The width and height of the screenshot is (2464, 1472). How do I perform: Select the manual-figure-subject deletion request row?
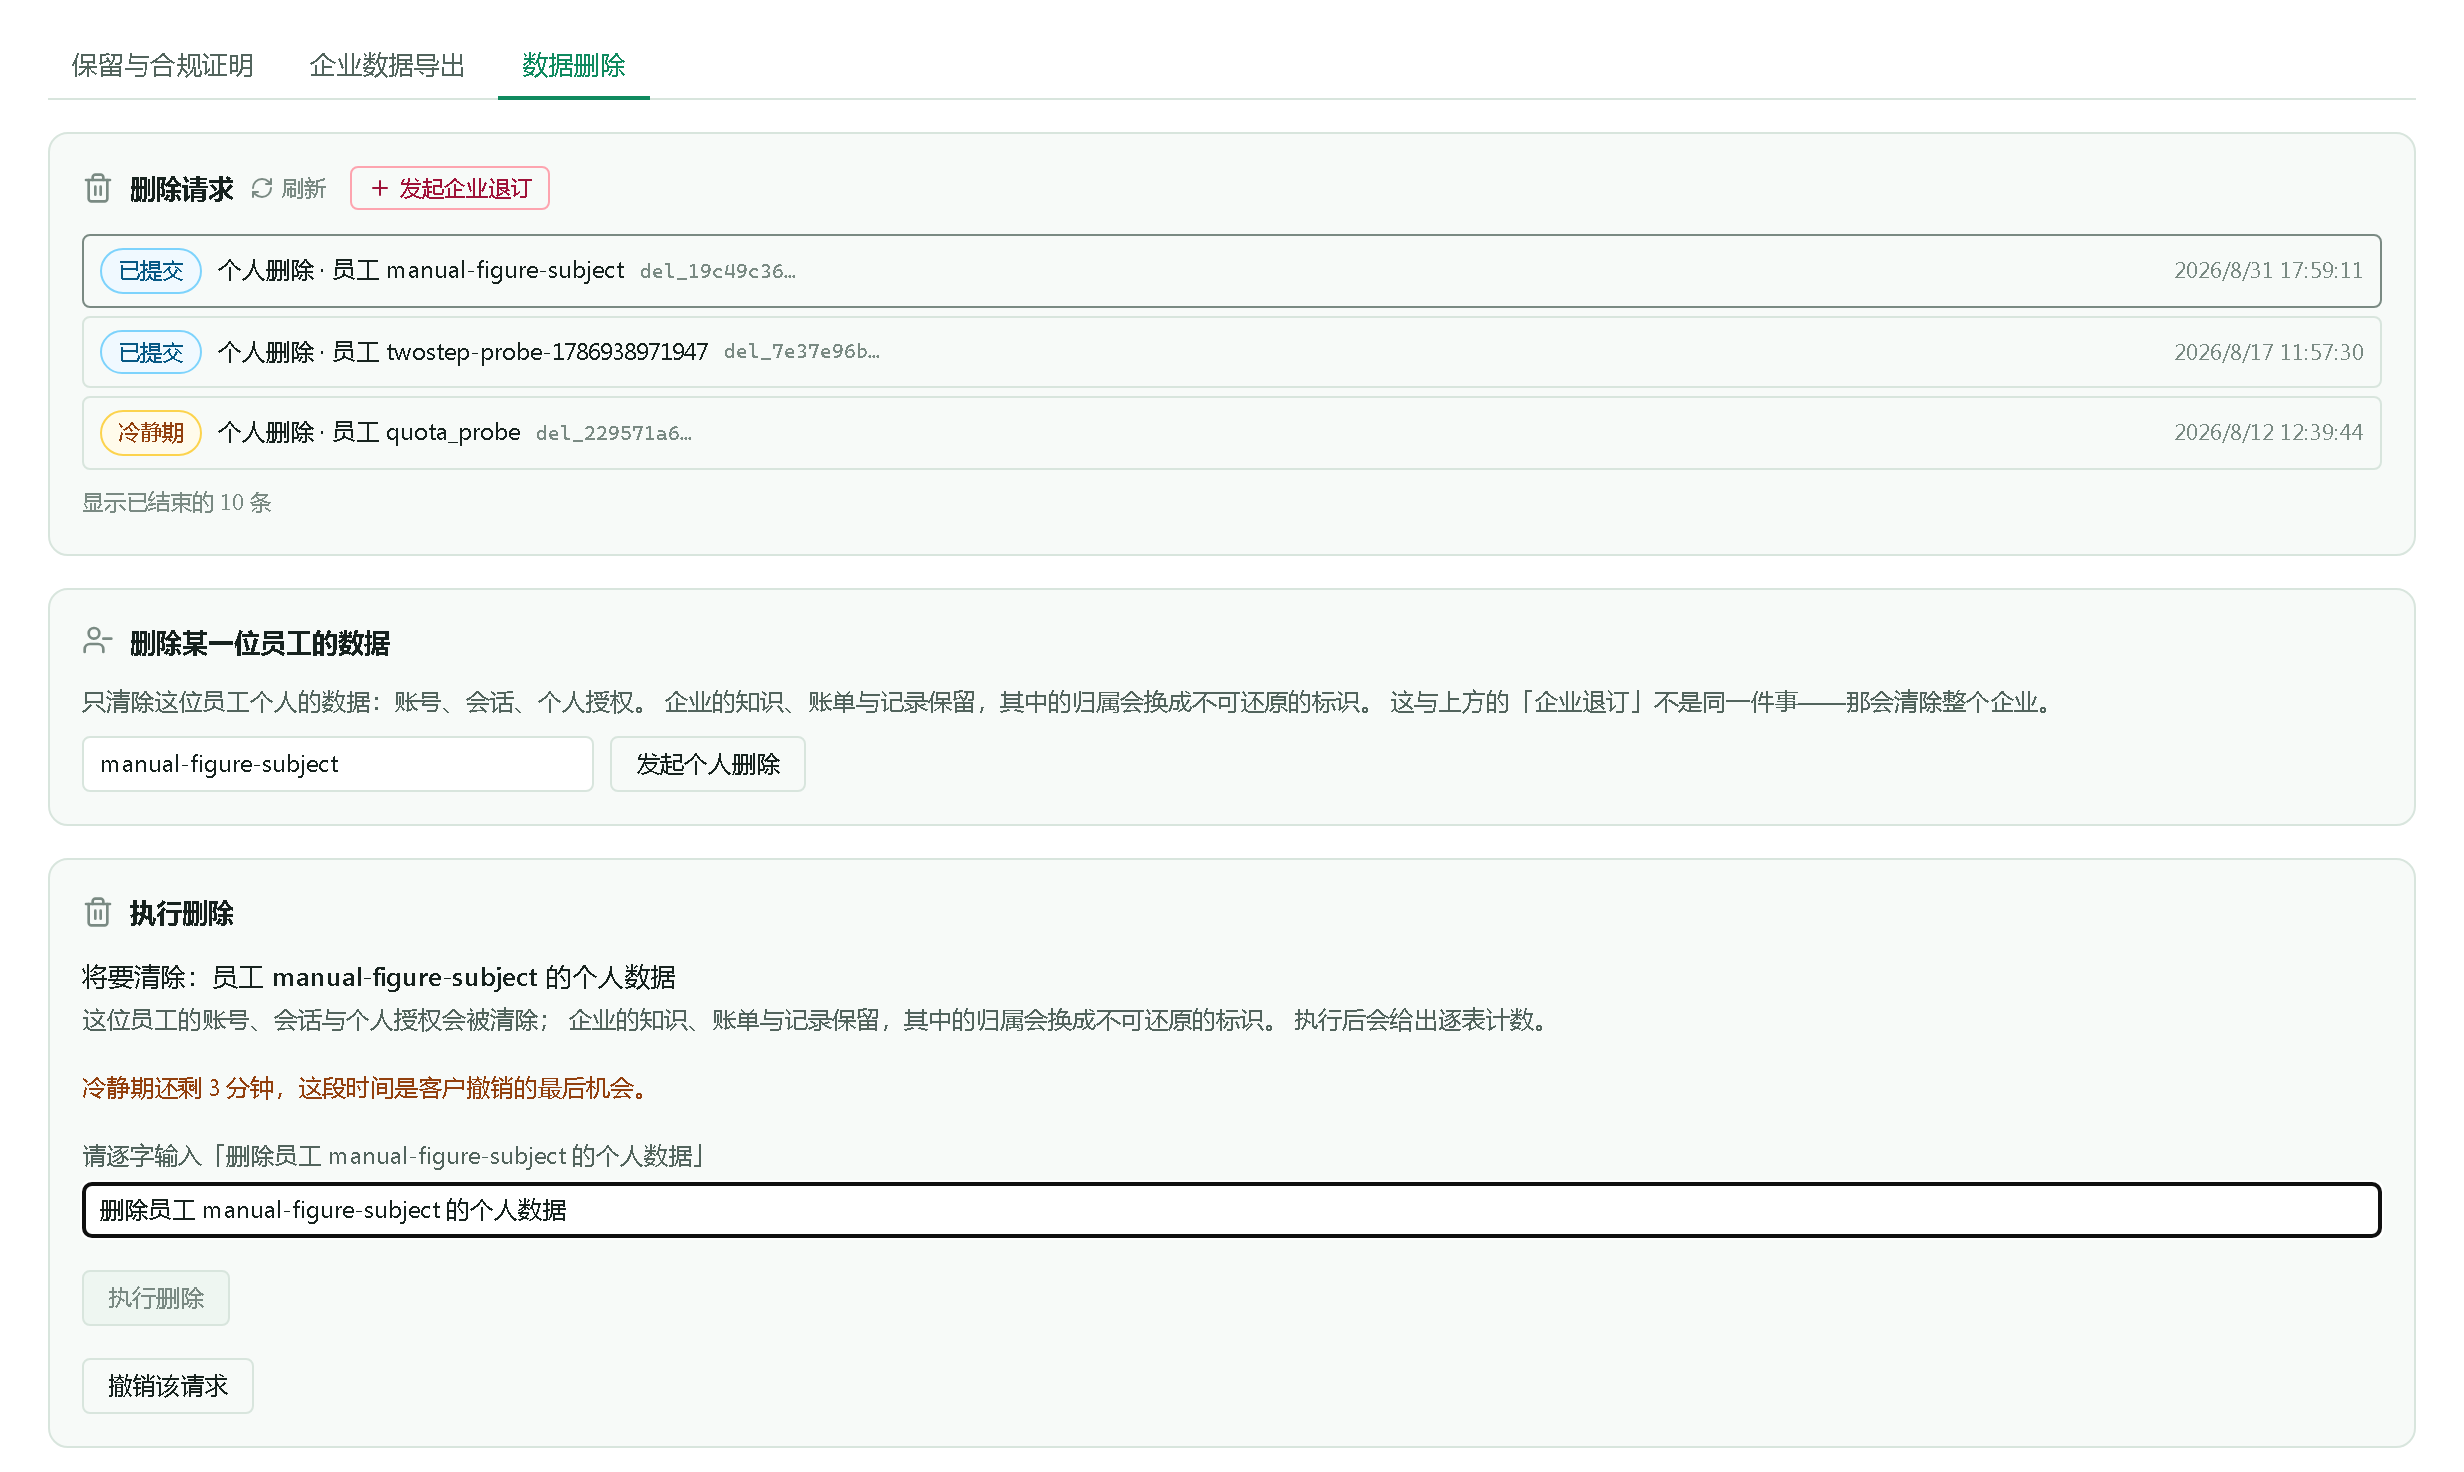pyautogui.click(x=1231, y=271)
